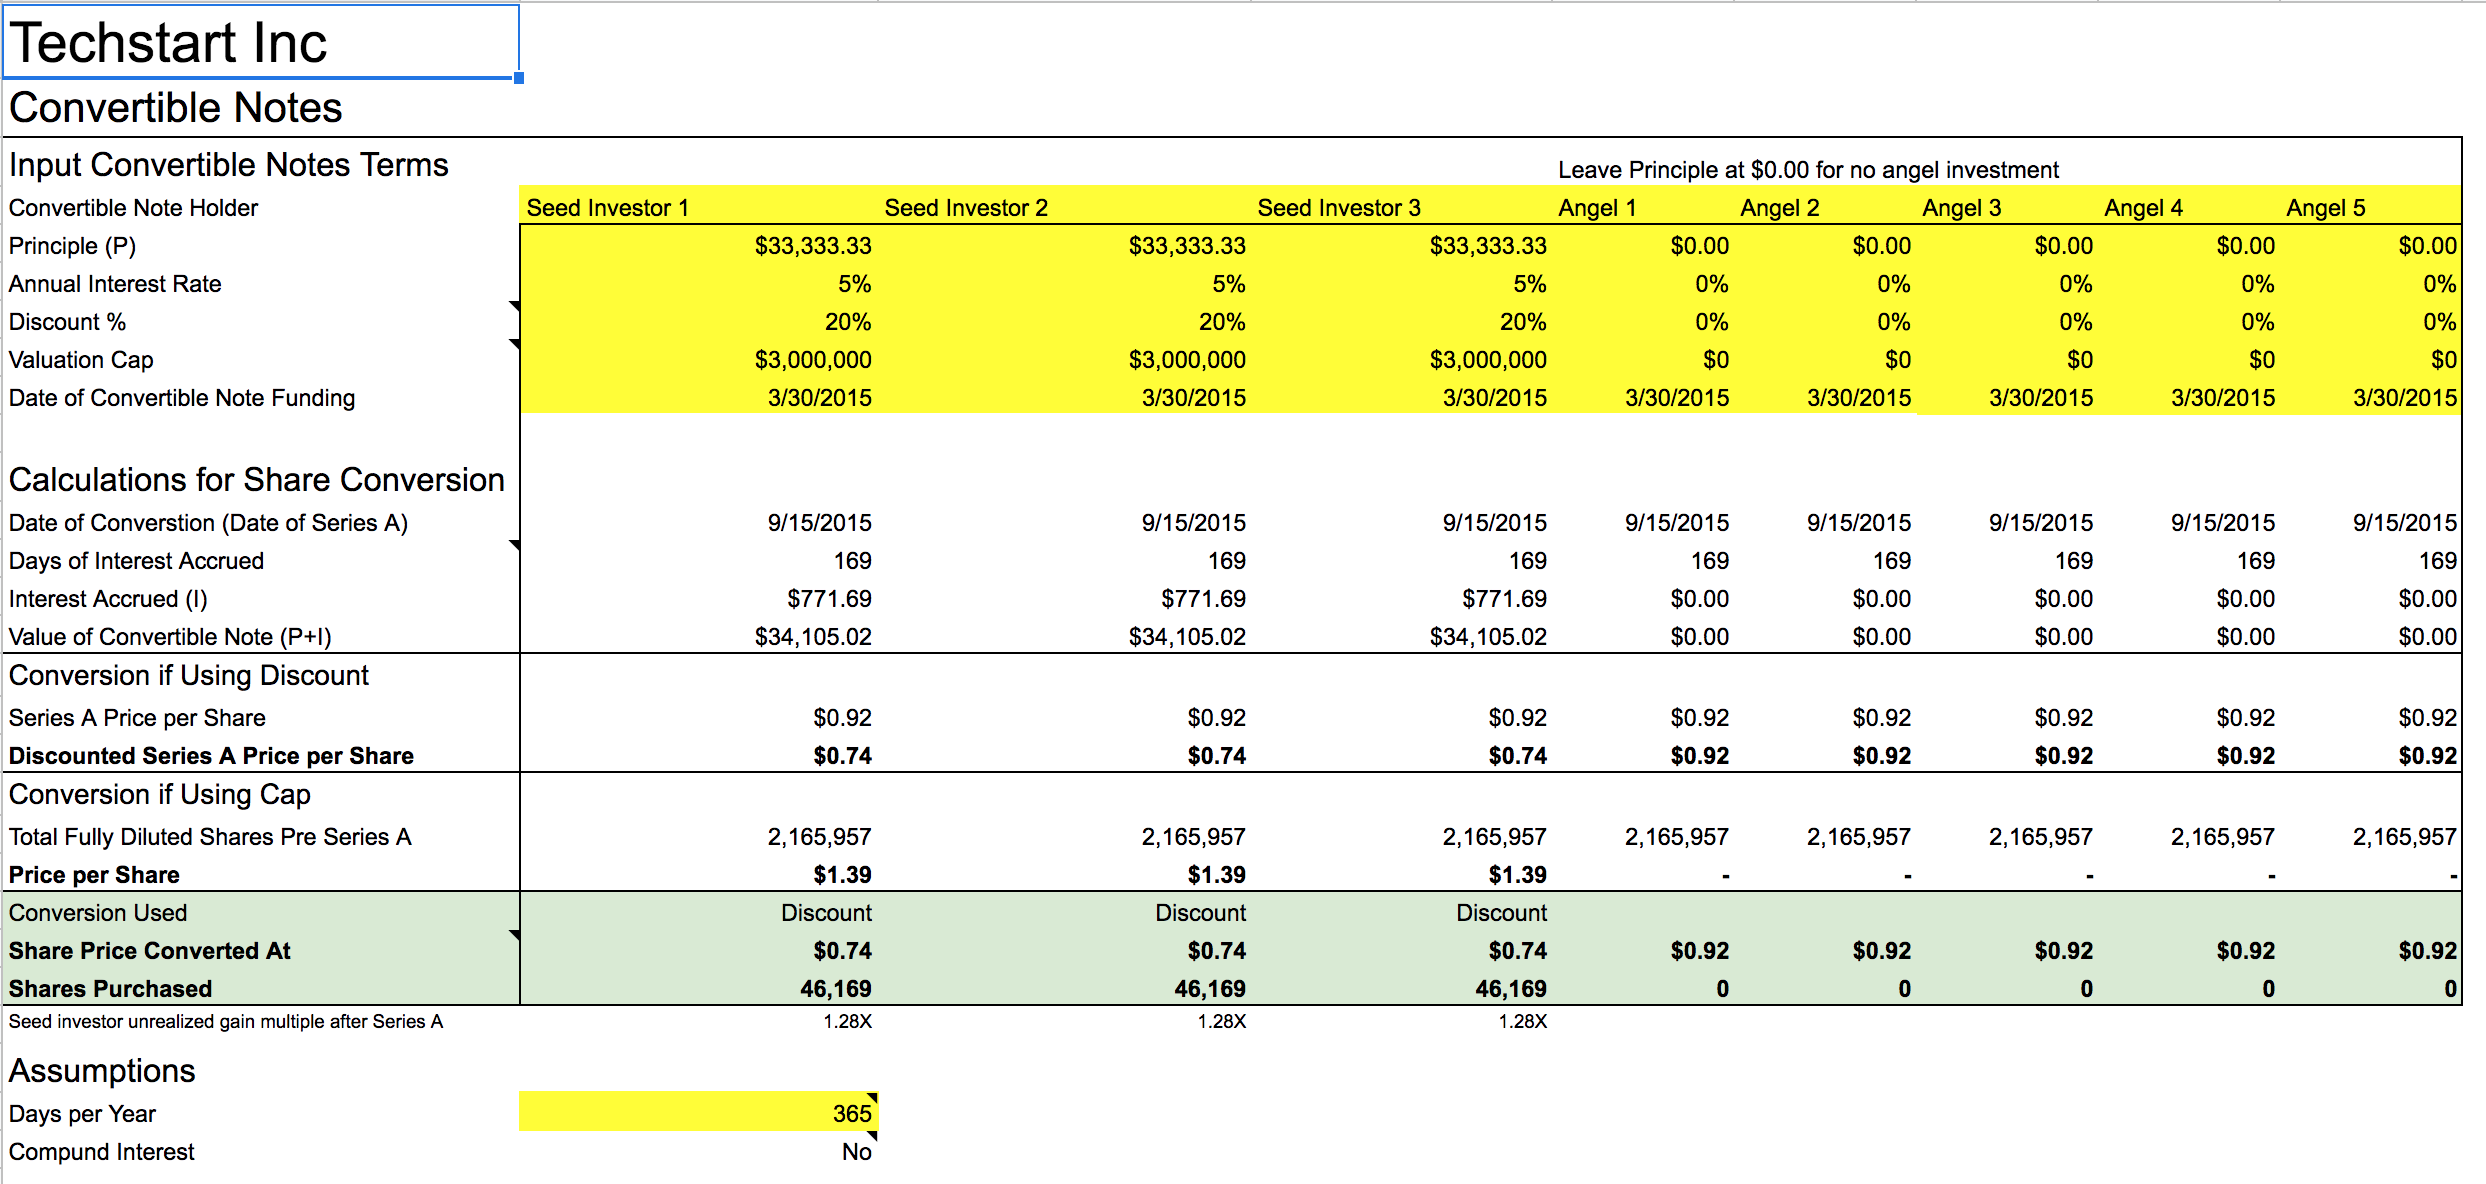The image size is (2486, 1184).
Task: Select Seed Investor 3 conversion used Discount
Action: (x=1501, y=913)
